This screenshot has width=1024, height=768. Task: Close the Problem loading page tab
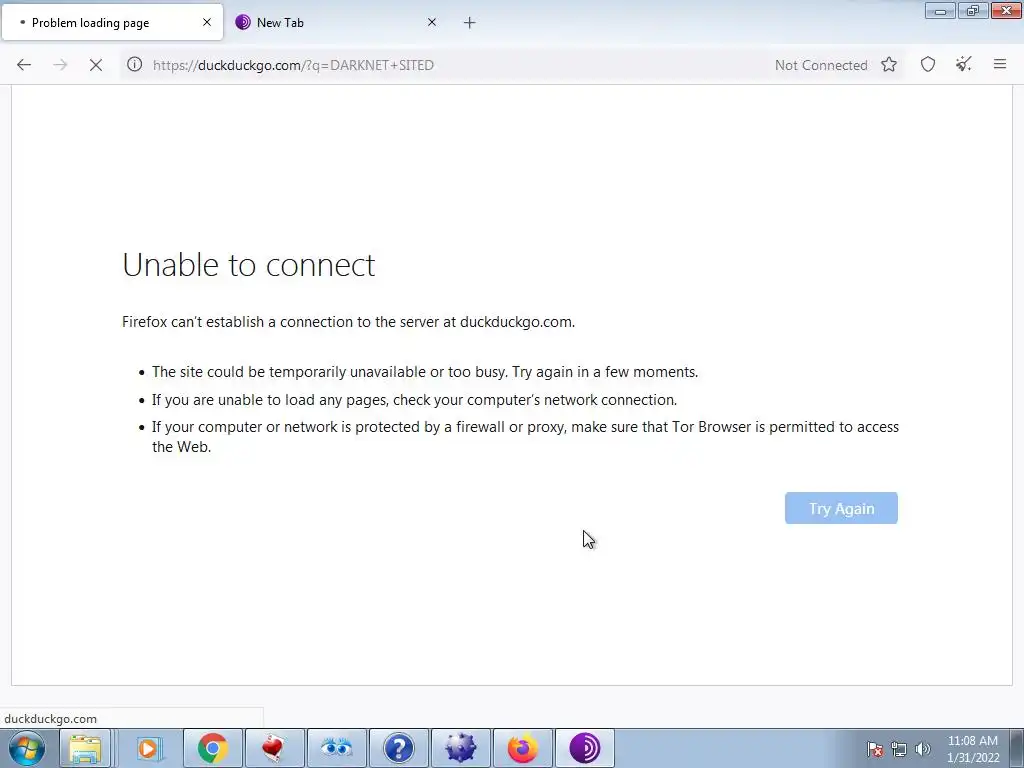pyautogui.click(x=207, y=22)
